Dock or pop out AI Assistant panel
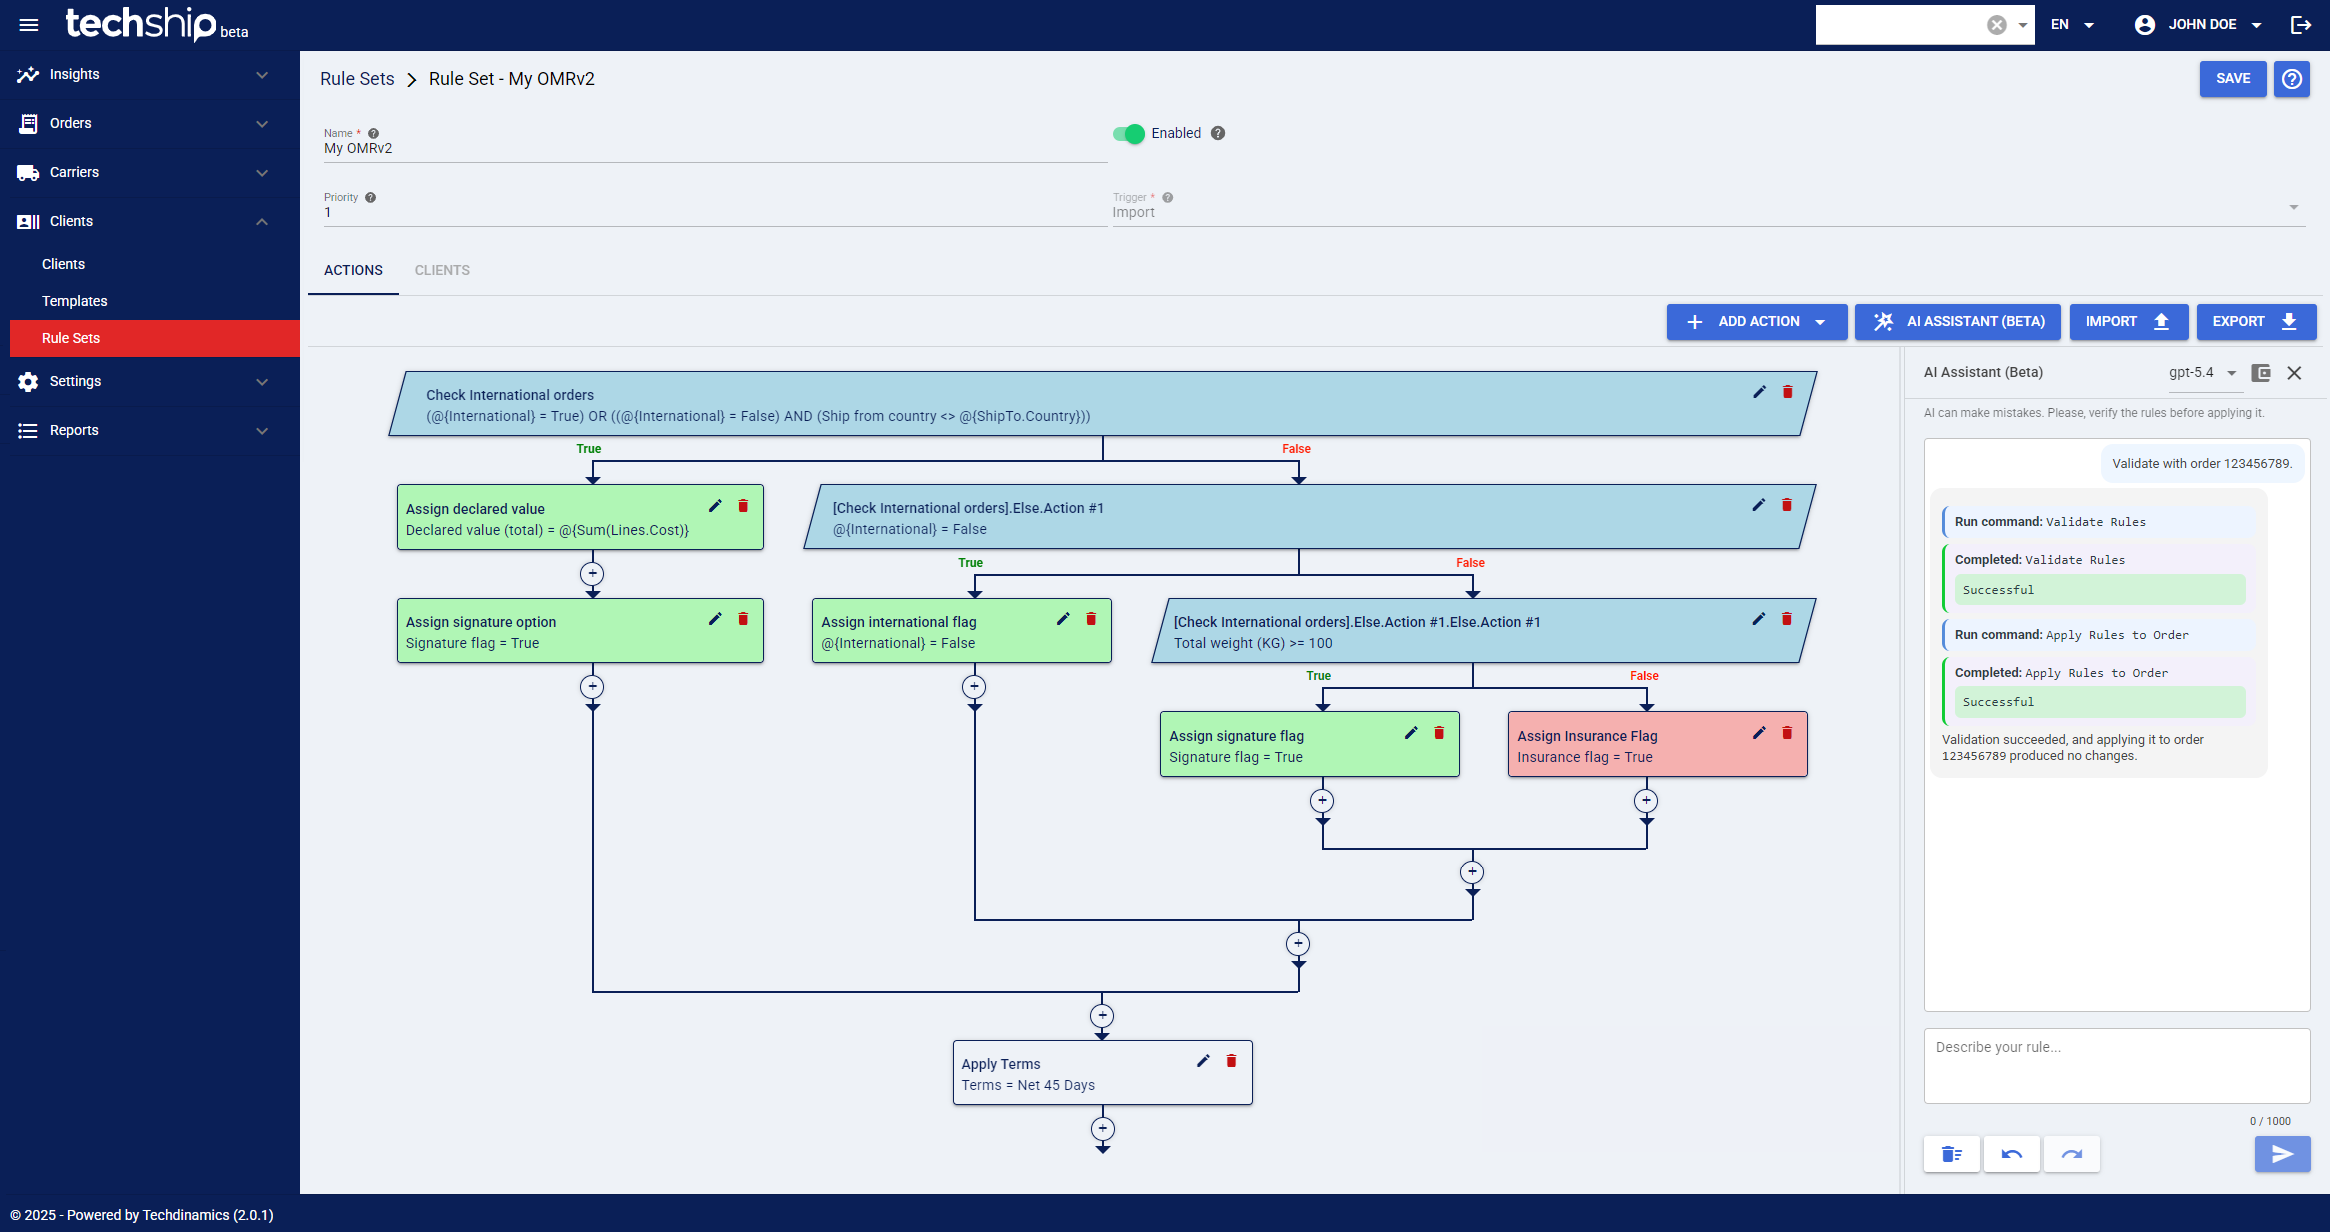2330x1232 pixels. click(2261, 373)
